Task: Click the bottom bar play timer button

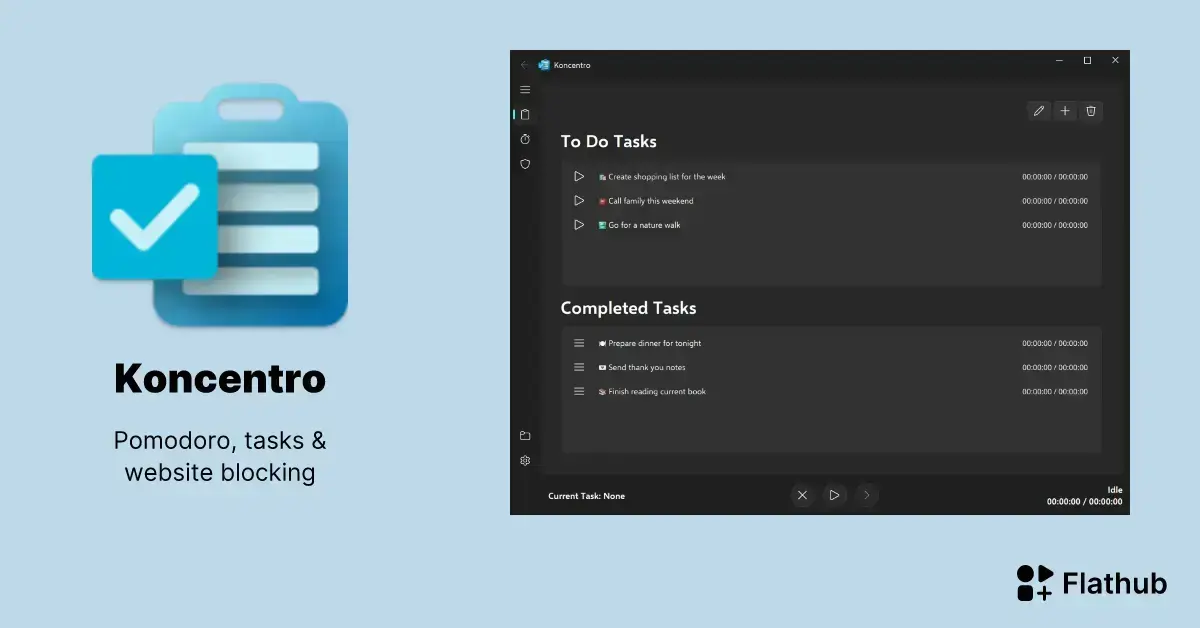Action: coord(834,494)
